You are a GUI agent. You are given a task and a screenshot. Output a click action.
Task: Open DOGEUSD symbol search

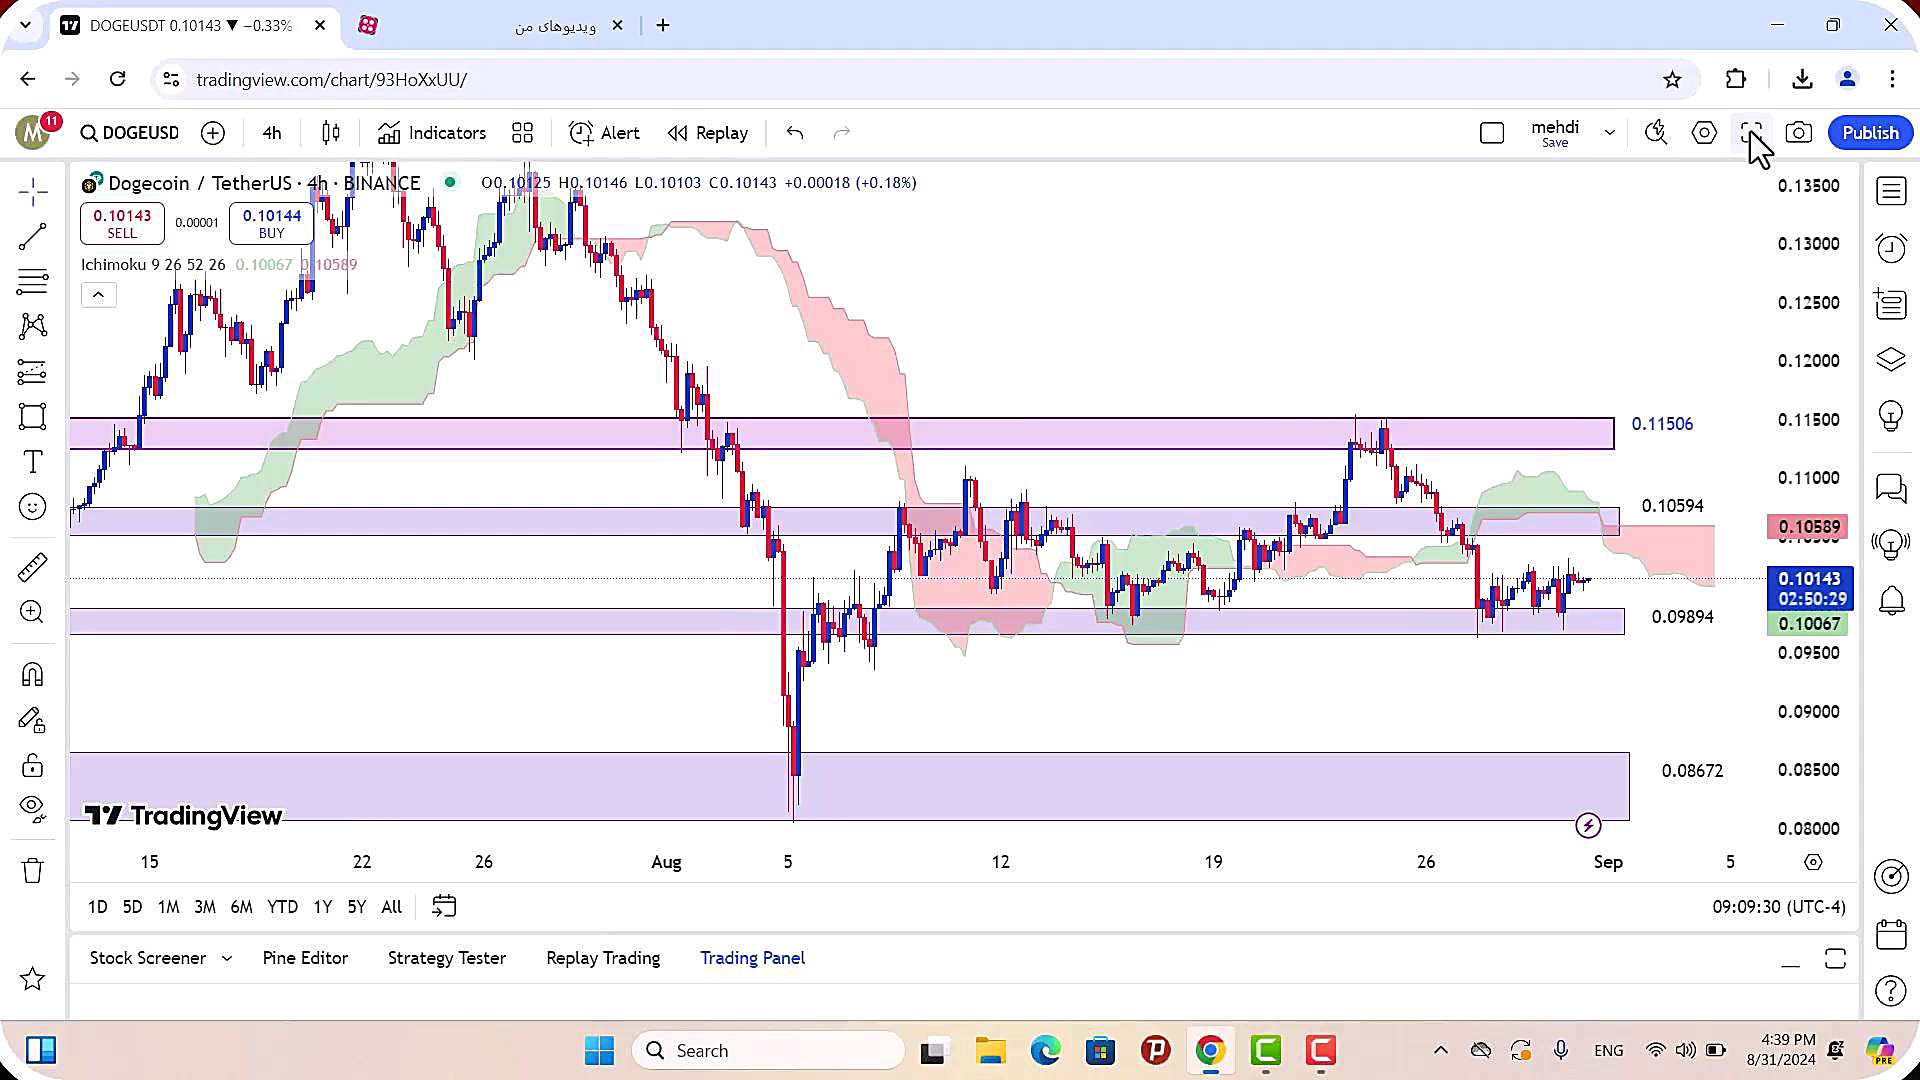coord(130,133)
